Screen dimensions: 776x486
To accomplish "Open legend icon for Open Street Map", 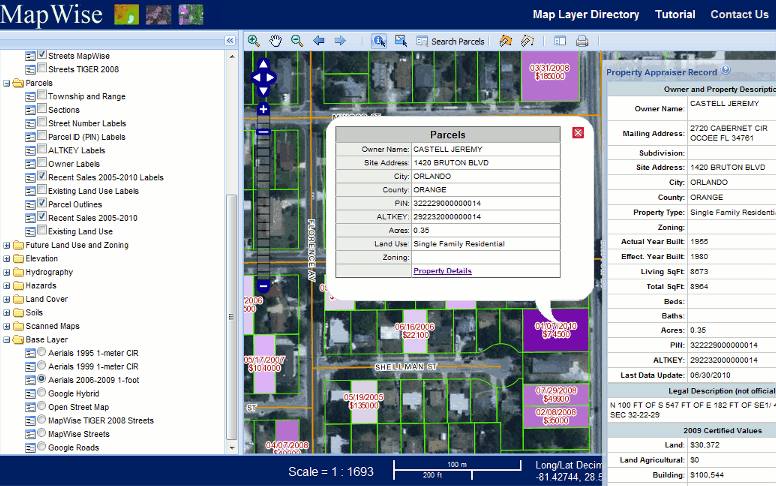I will [x=30, y=407].
